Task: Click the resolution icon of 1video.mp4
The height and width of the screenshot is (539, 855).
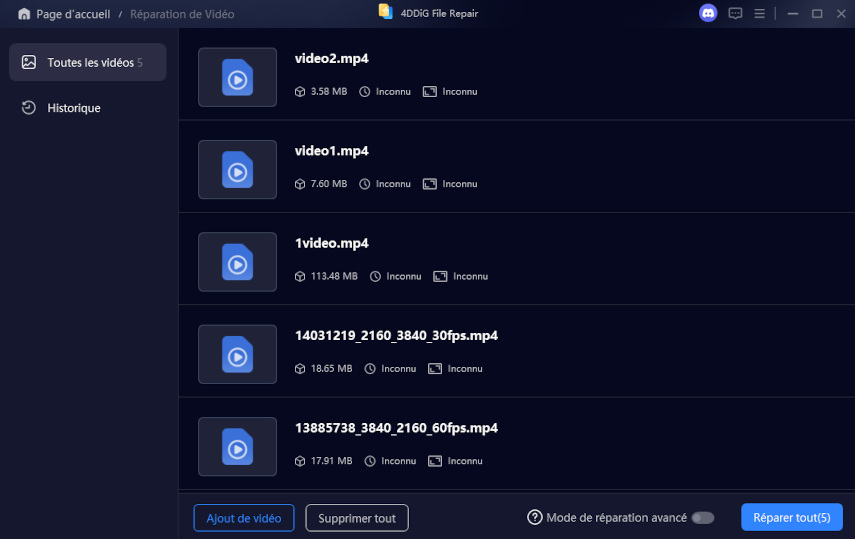Action: (x=440, y=277)
